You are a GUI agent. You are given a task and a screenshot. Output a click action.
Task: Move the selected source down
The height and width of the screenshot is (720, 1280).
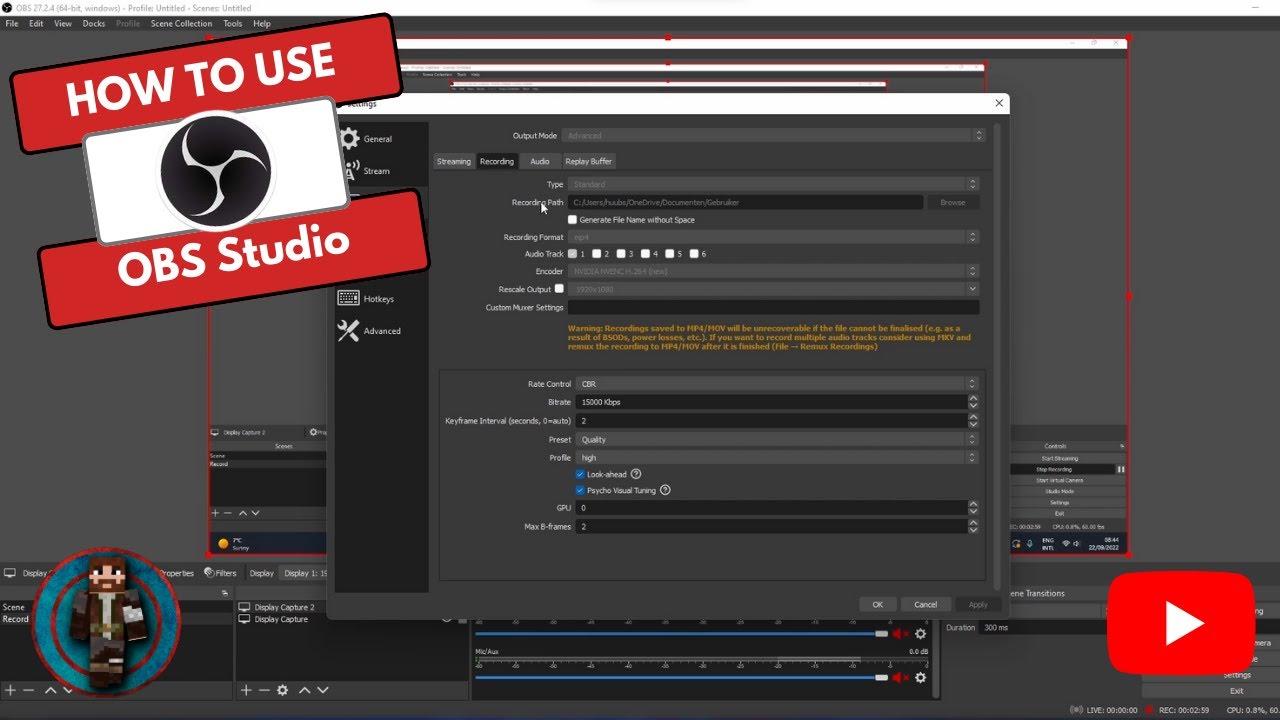[323, 690]
